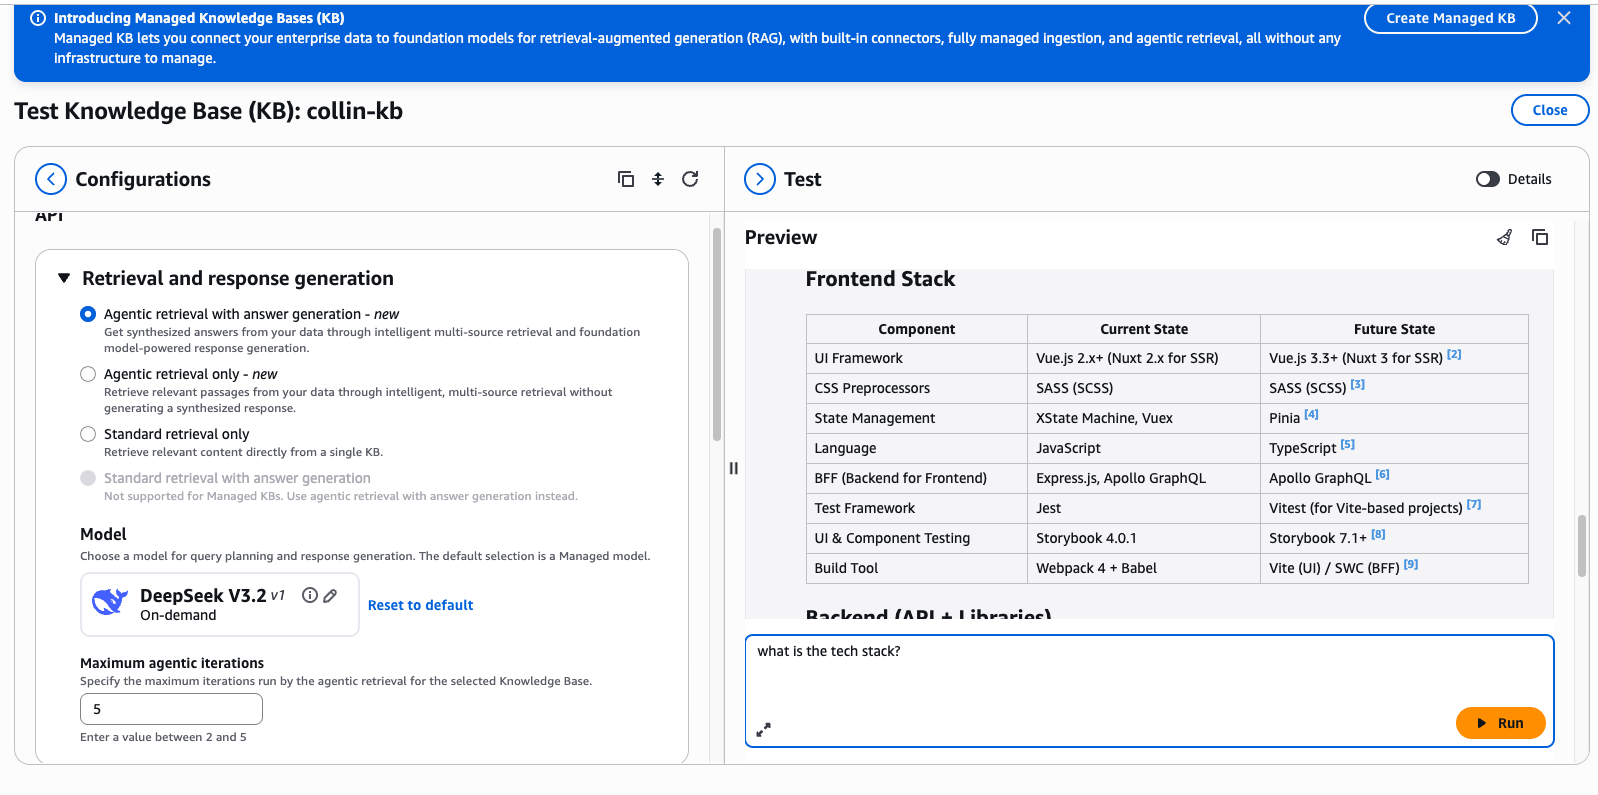The width and height of the screenshot is (1598, 795).
Task: Open citation [6] next to Apollo GraphQL
Action: (1382, 474)
